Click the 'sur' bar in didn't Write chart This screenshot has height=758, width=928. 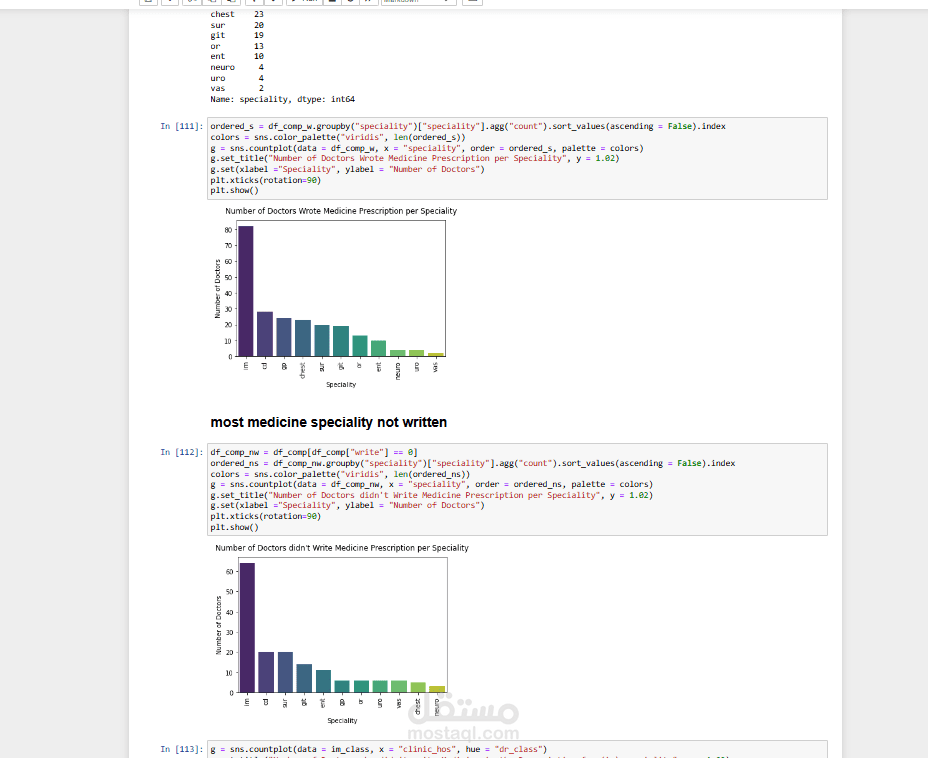coord(285,673)
